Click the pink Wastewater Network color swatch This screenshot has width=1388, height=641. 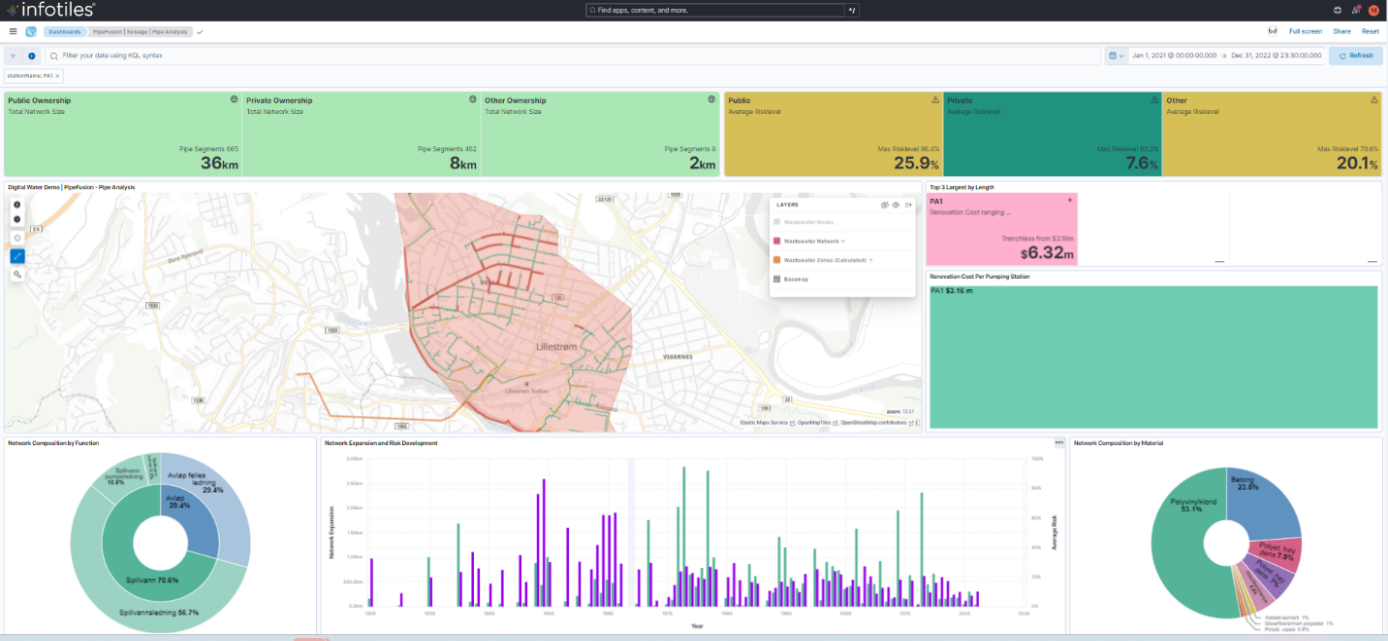click(x=777, y=241)
